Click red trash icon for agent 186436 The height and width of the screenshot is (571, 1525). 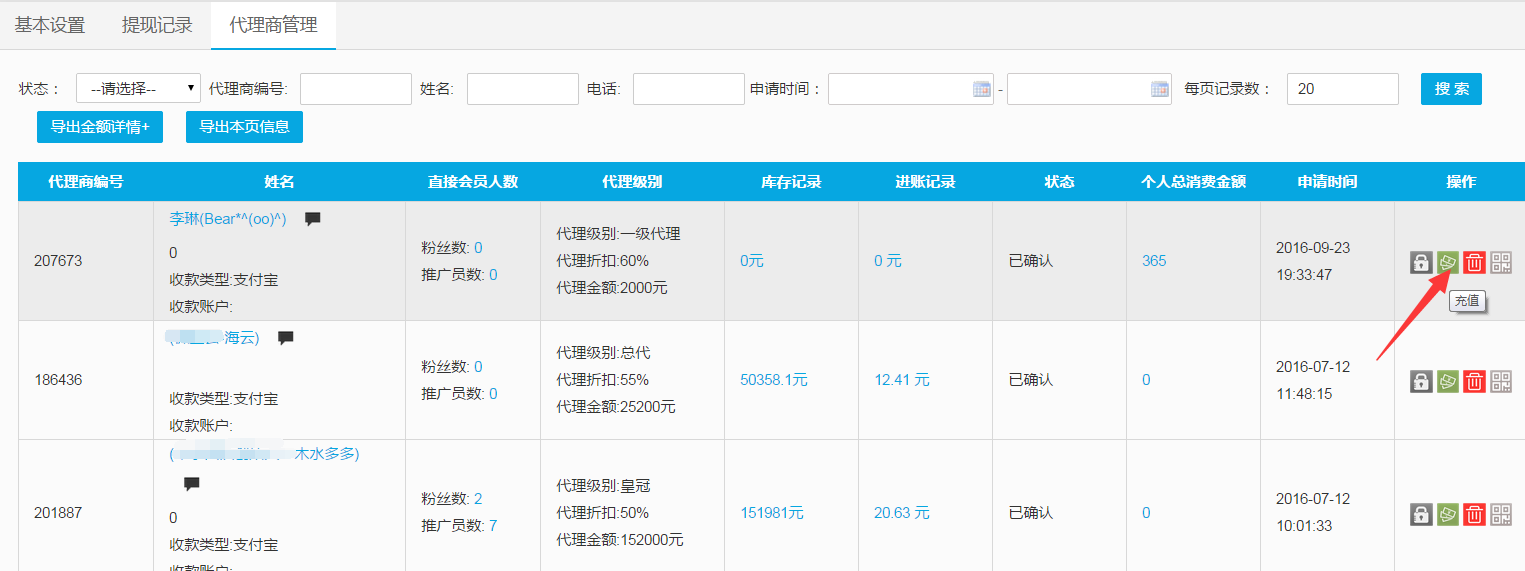[1474, 381]
